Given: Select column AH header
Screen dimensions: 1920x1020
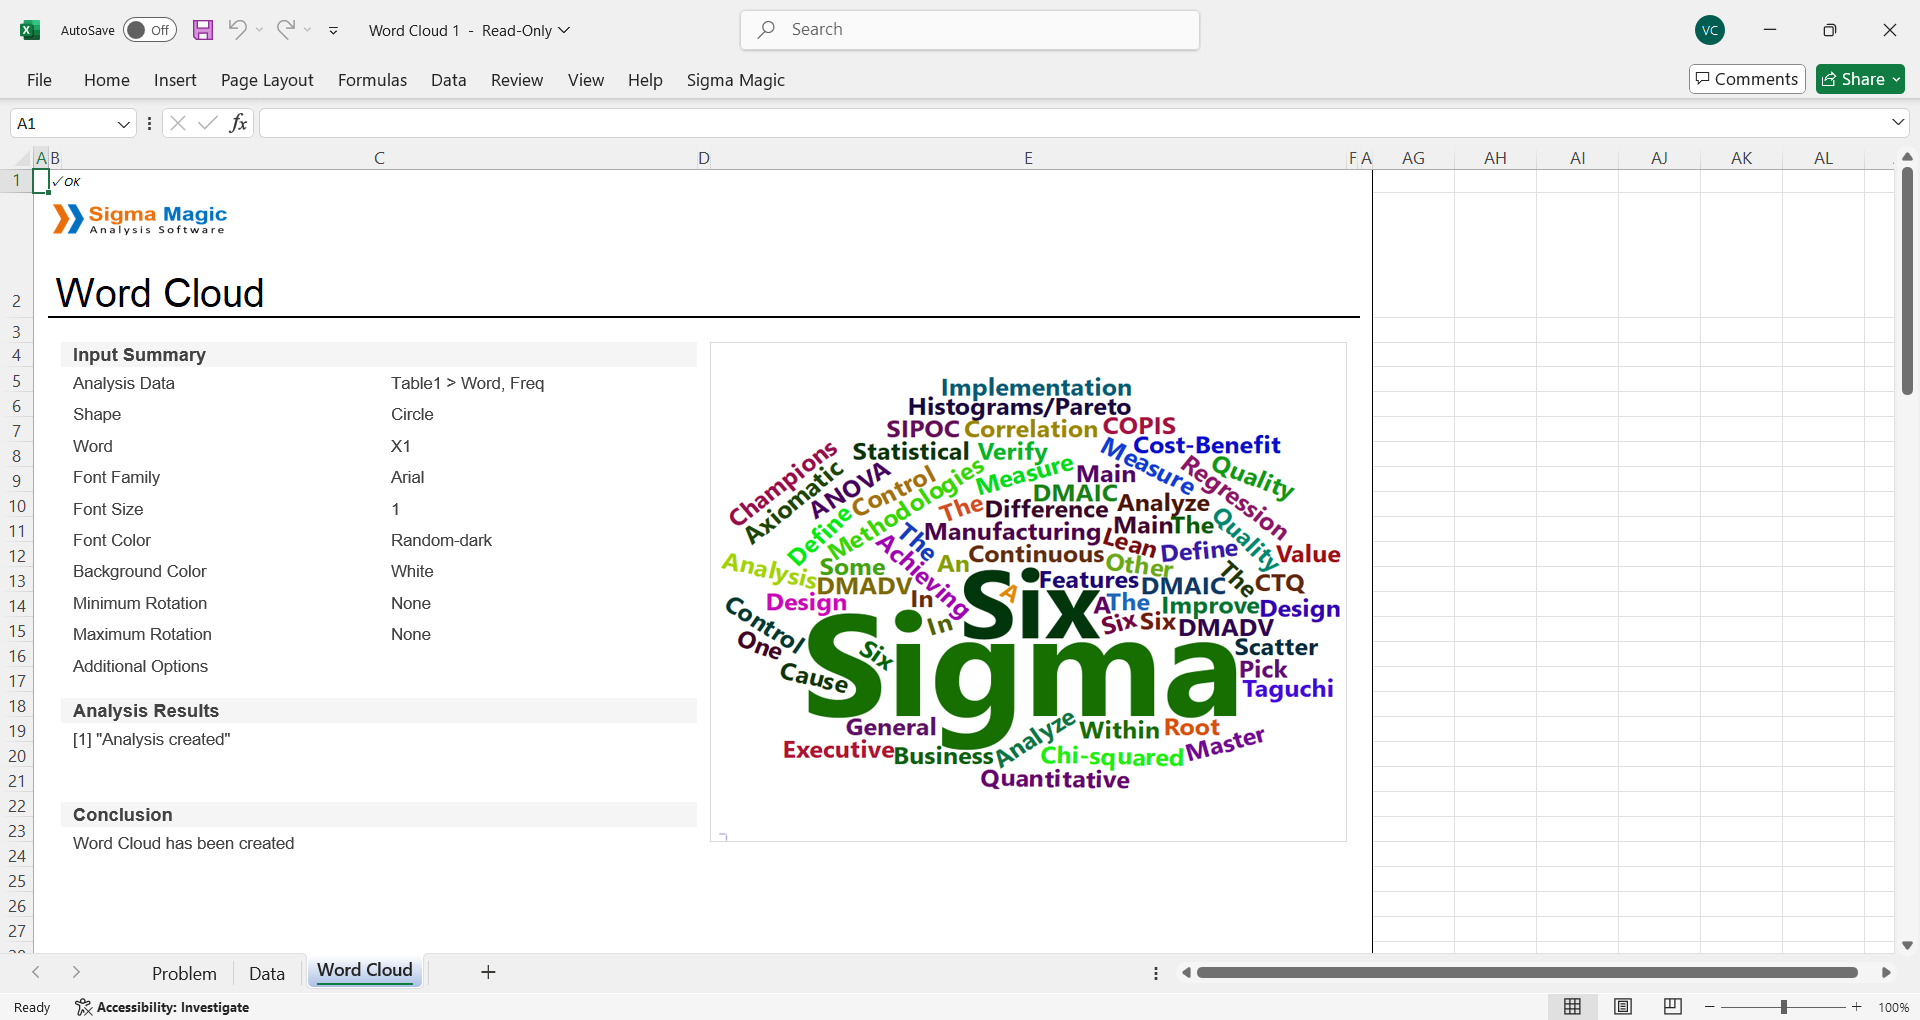Looking at the screenshot, I should point(1495,158).
